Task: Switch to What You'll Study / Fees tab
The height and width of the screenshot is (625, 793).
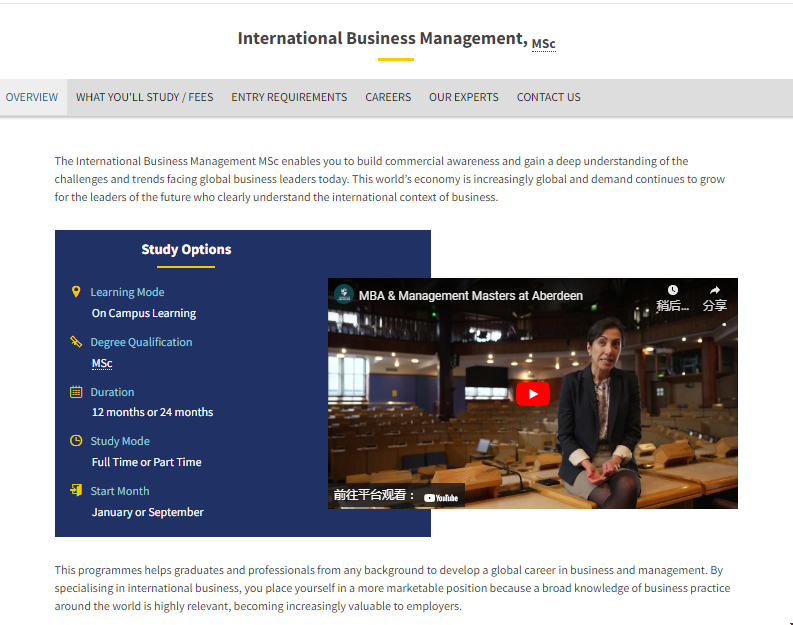Action: point(145,97)
